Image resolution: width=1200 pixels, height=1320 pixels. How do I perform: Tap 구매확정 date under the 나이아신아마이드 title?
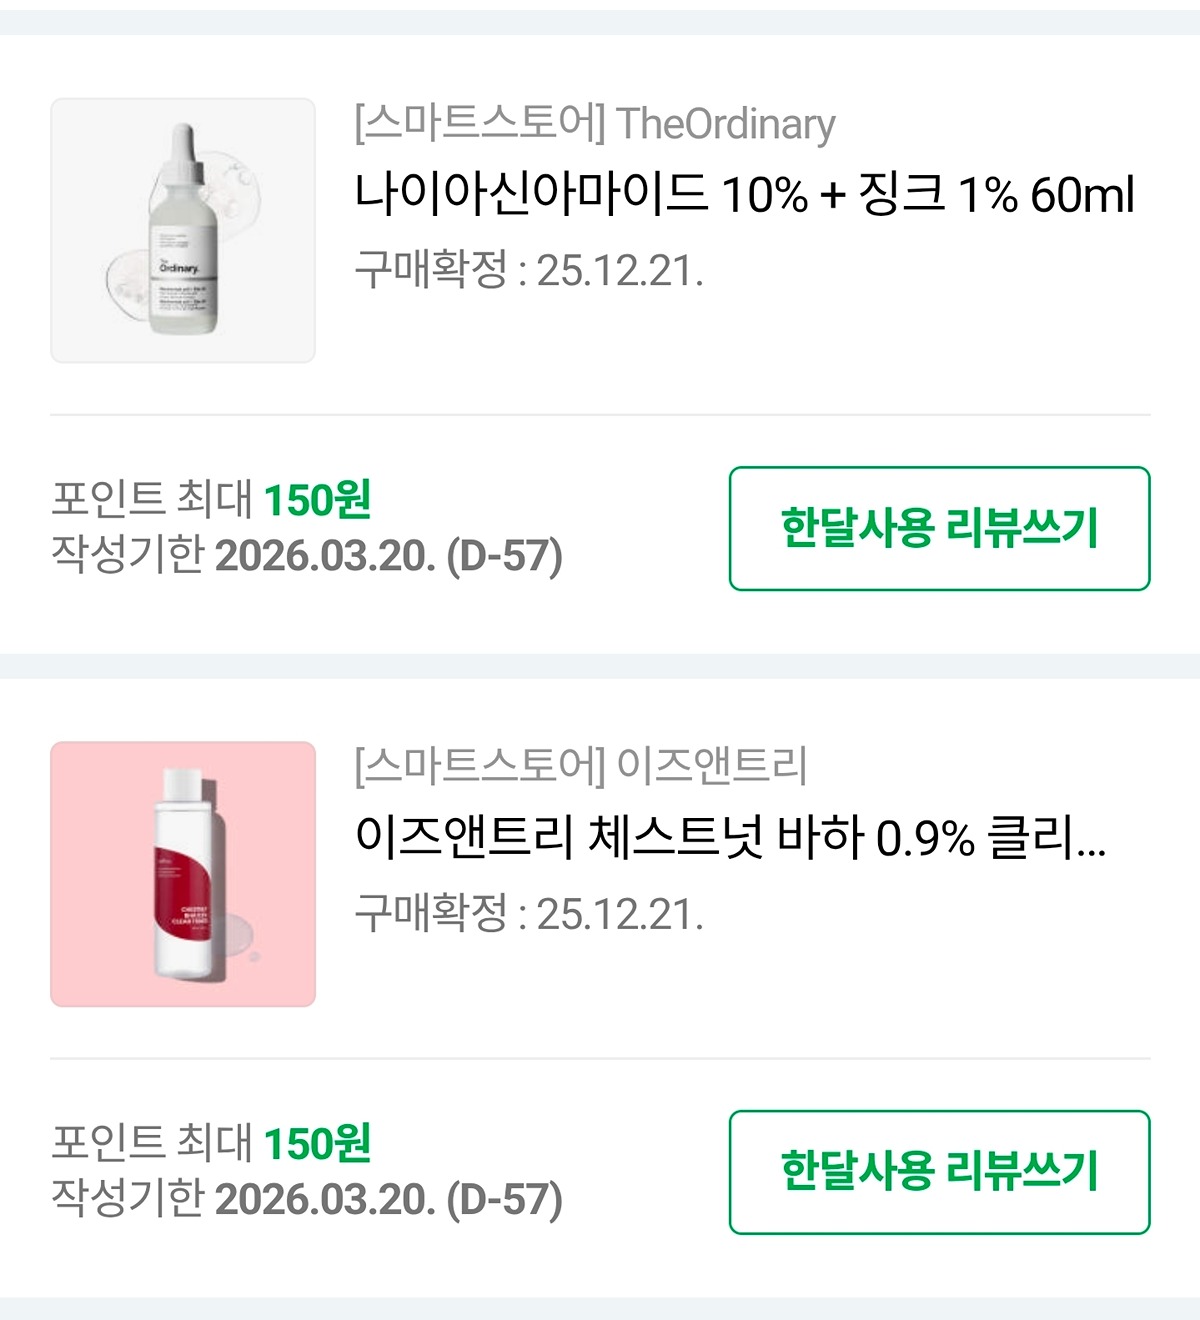(529, 270)
